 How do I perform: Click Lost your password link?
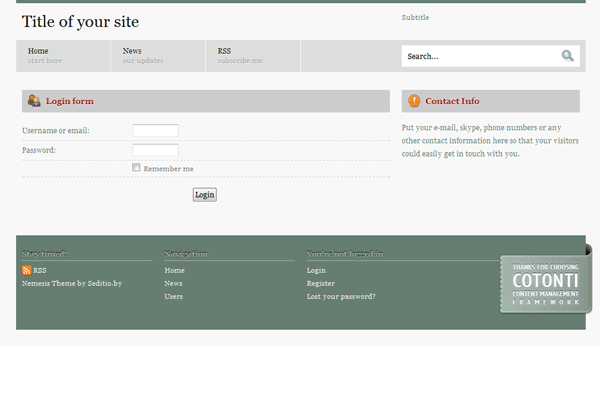(x=341, y=297)
